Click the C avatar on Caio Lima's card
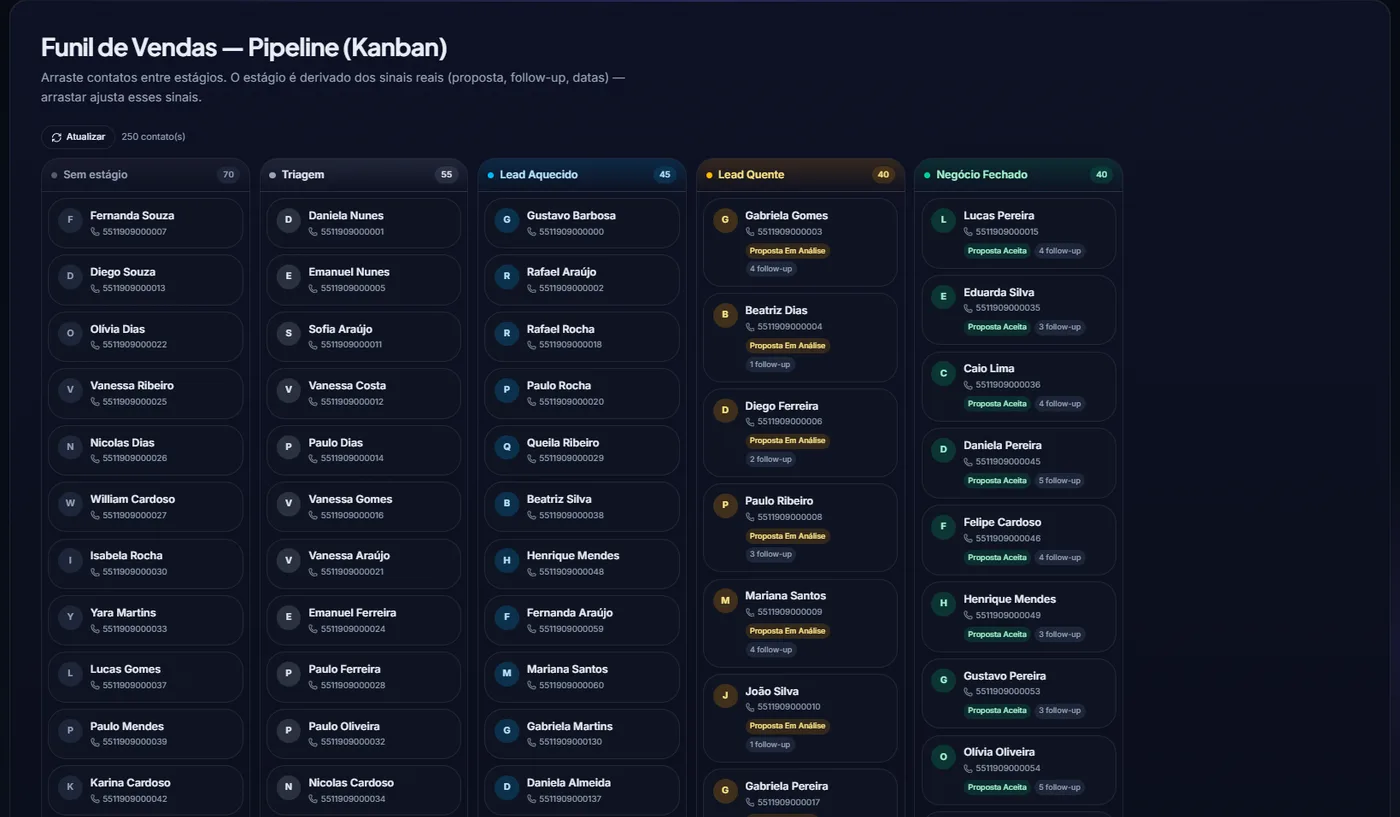Screen dimensions: 1400x817 (x=943, y=373)
